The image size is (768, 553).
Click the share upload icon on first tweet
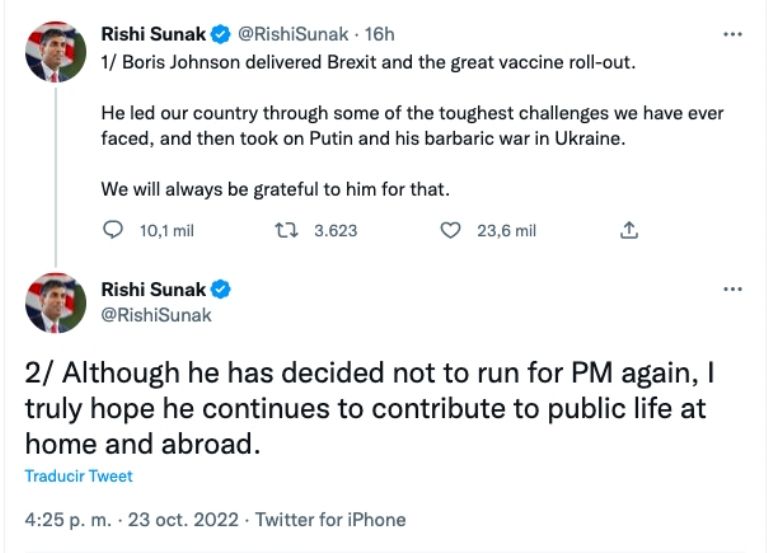(629, 230)
